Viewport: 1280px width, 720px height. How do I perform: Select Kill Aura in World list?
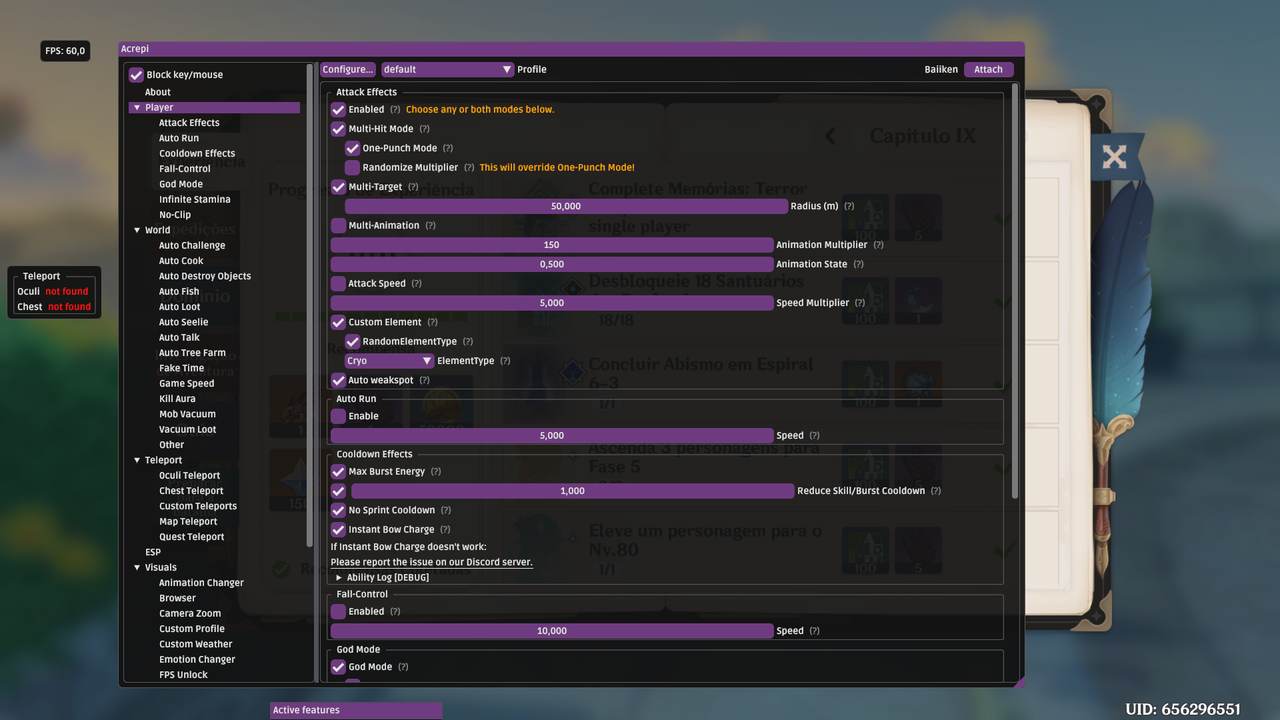pos(177,399)
